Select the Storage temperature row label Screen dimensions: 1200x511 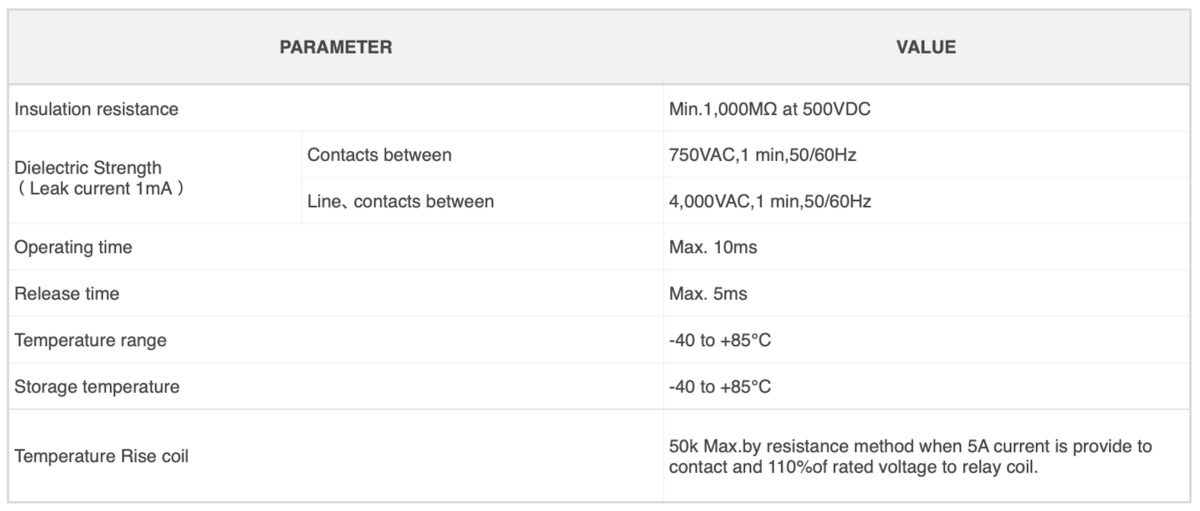[97, 386]
